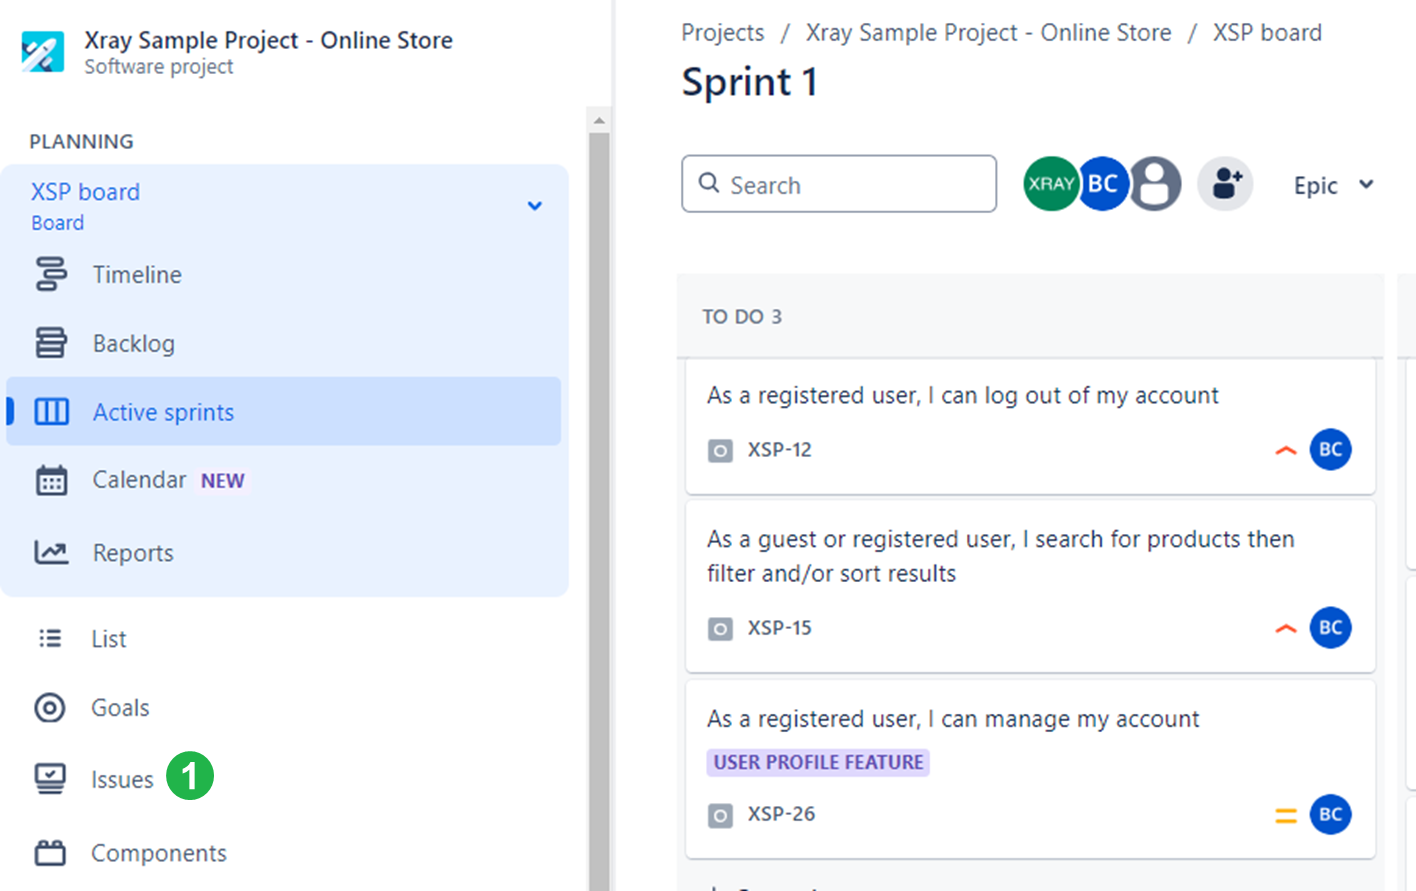The height and width of the screenshot is (891, 1416).
Task: Open the XSP-15 issue key link
Action: [x=780, y=628]
